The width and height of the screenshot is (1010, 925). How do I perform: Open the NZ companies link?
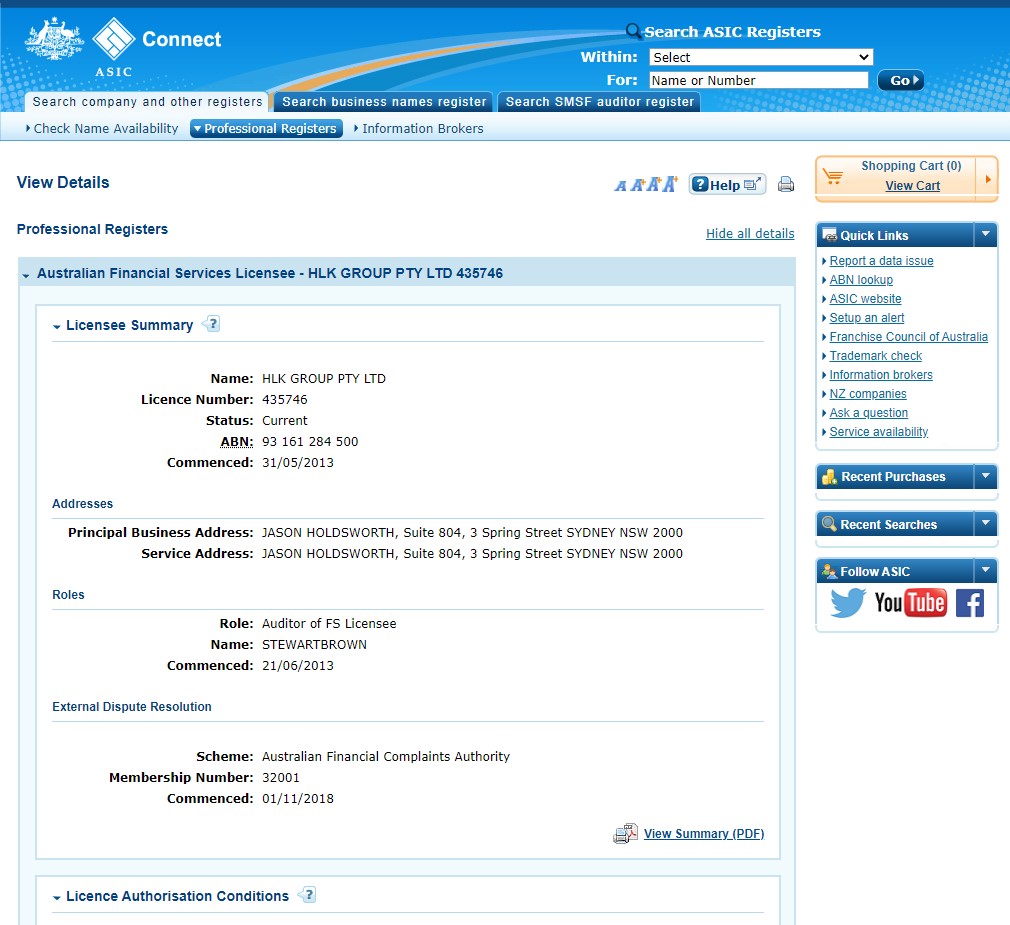pyautogui.click(x=868, y=394)
